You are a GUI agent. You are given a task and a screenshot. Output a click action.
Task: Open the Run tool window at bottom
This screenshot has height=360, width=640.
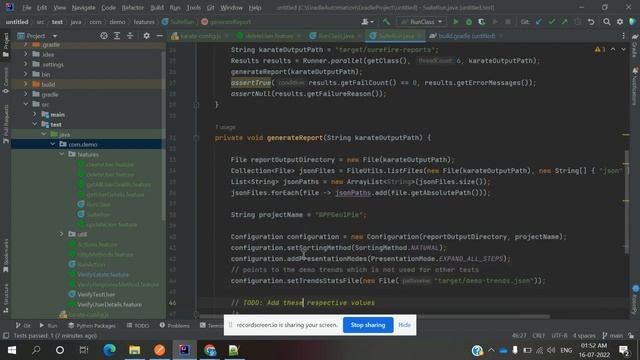click(48, 325)
